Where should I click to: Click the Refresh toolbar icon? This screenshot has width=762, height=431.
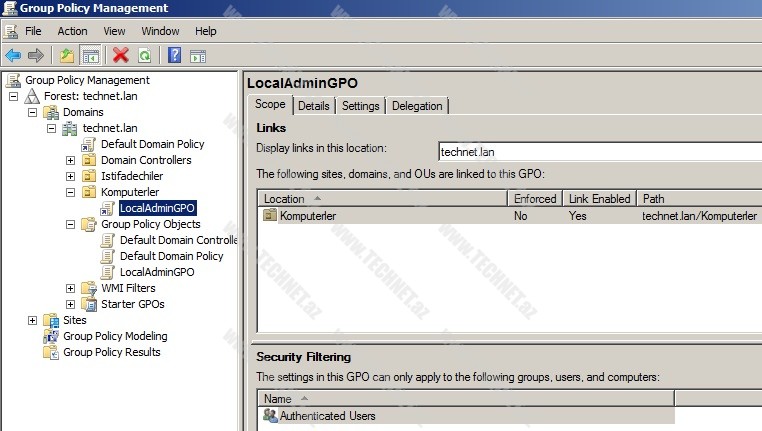pos(145,55)
